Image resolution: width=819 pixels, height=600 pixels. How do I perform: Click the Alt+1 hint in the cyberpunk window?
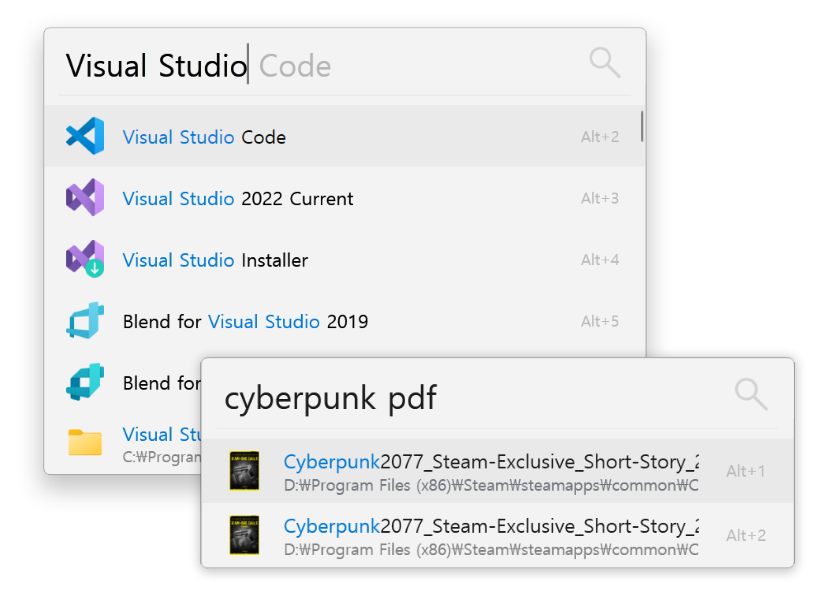point(746,471)
